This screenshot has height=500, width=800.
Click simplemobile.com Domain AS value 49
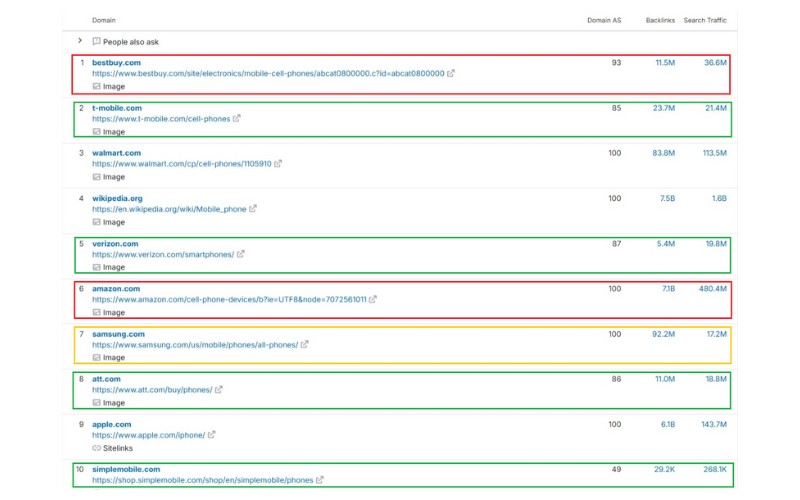pos(616,469)
